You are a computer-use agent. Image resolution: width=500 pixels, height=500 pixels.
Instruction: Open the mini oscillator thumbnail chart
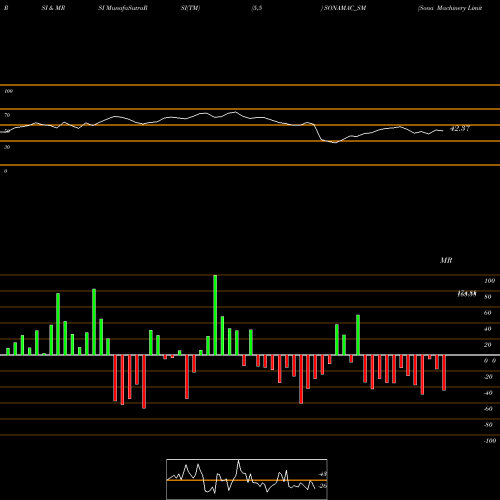pyautogui.click(x=247, y=479)
